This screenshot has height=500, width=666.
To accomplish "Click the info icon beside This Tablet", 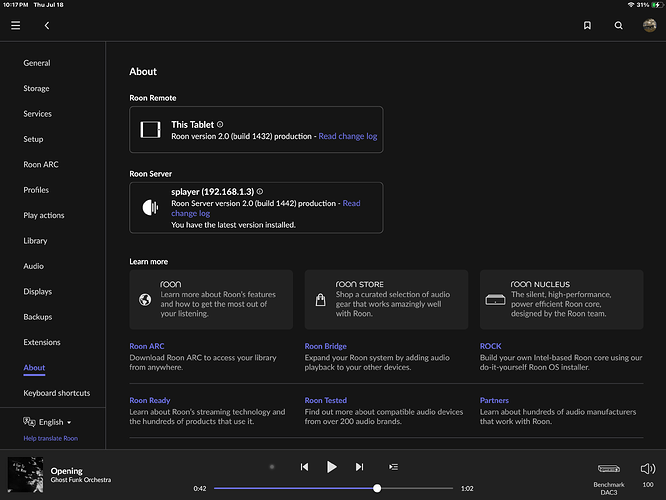I will click(220, 124).
